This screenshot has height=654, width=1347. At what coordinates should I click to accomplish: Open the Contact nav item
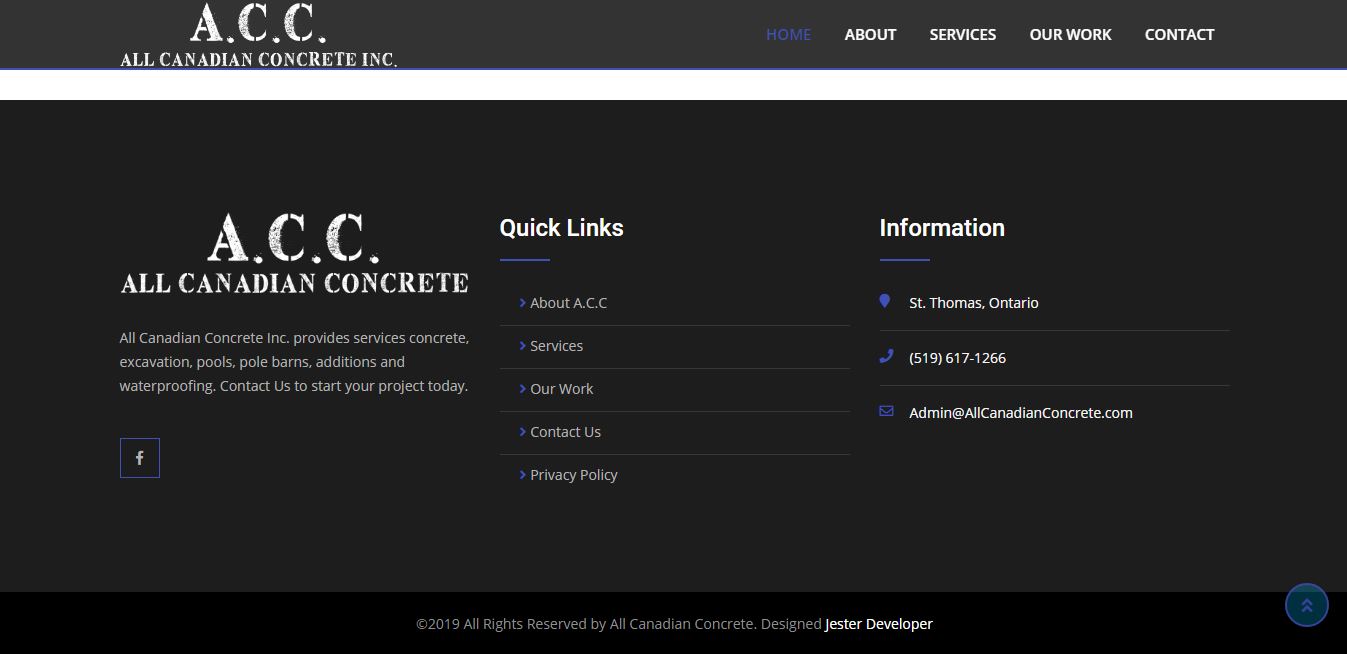(x=1179, y=34)
